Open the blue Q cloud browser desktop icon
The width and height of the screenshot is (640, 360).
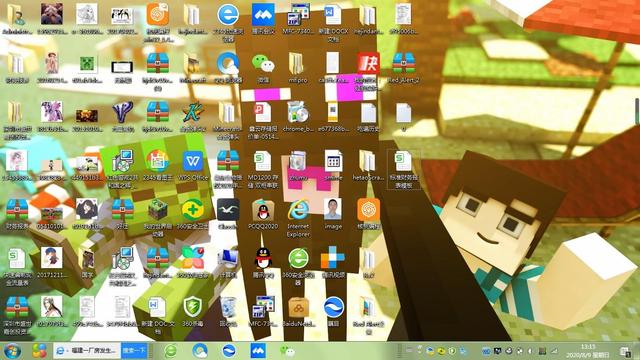pos(228,64)
